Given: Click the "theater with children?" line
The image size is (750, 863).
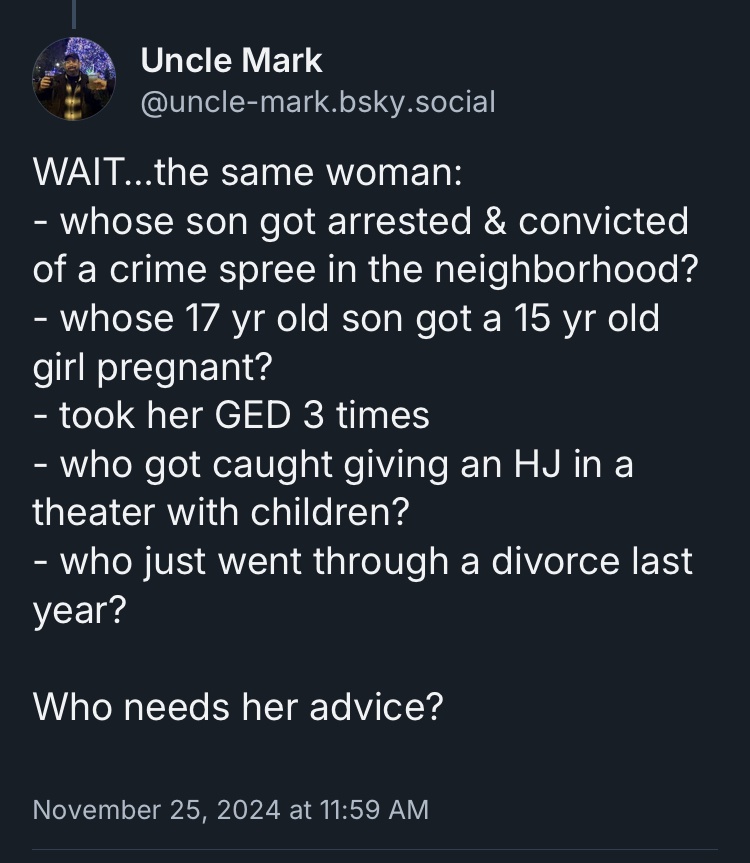Looking at the screenshot, I should click(x=221, y=512).
